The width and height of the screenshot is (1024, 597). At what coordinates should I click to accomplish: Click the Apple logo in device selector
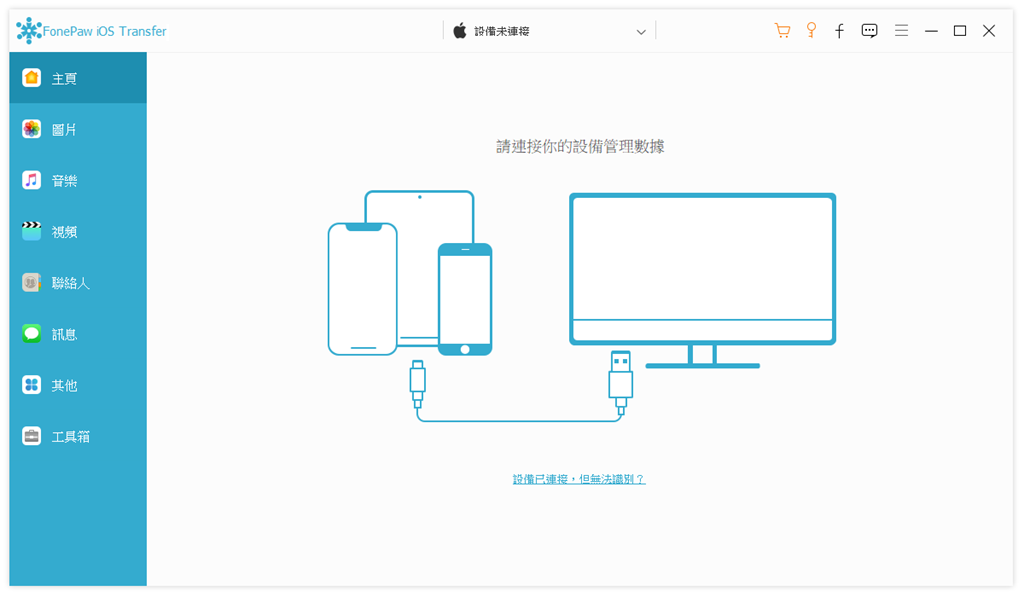[460, 31]
